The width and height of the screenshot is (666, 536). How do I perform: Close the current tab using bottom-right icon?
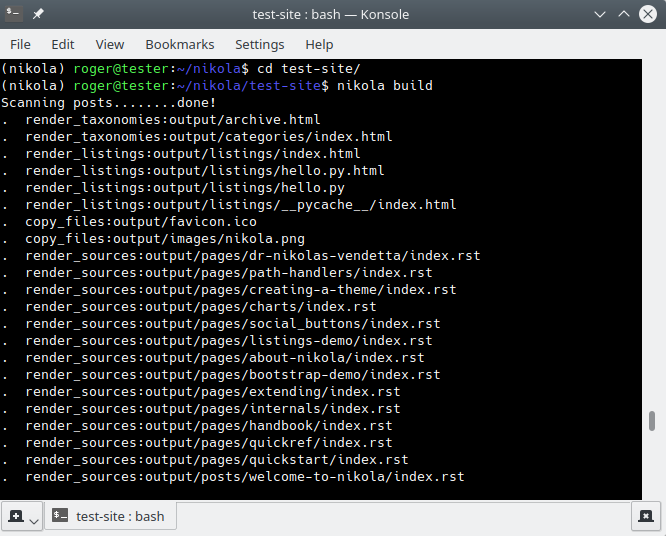click(645, 516)
